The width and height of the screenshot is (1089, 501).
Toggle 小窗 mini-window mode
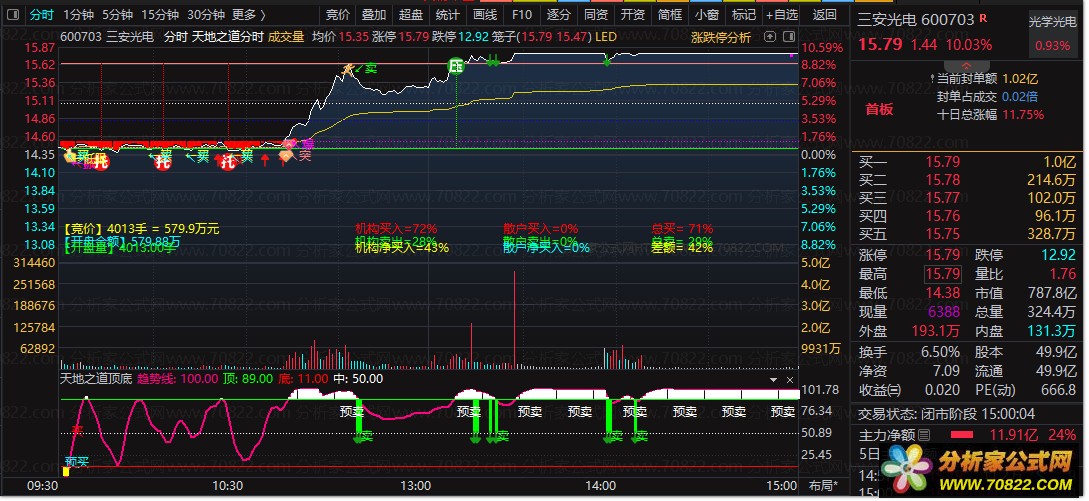(x=706, y=15)
